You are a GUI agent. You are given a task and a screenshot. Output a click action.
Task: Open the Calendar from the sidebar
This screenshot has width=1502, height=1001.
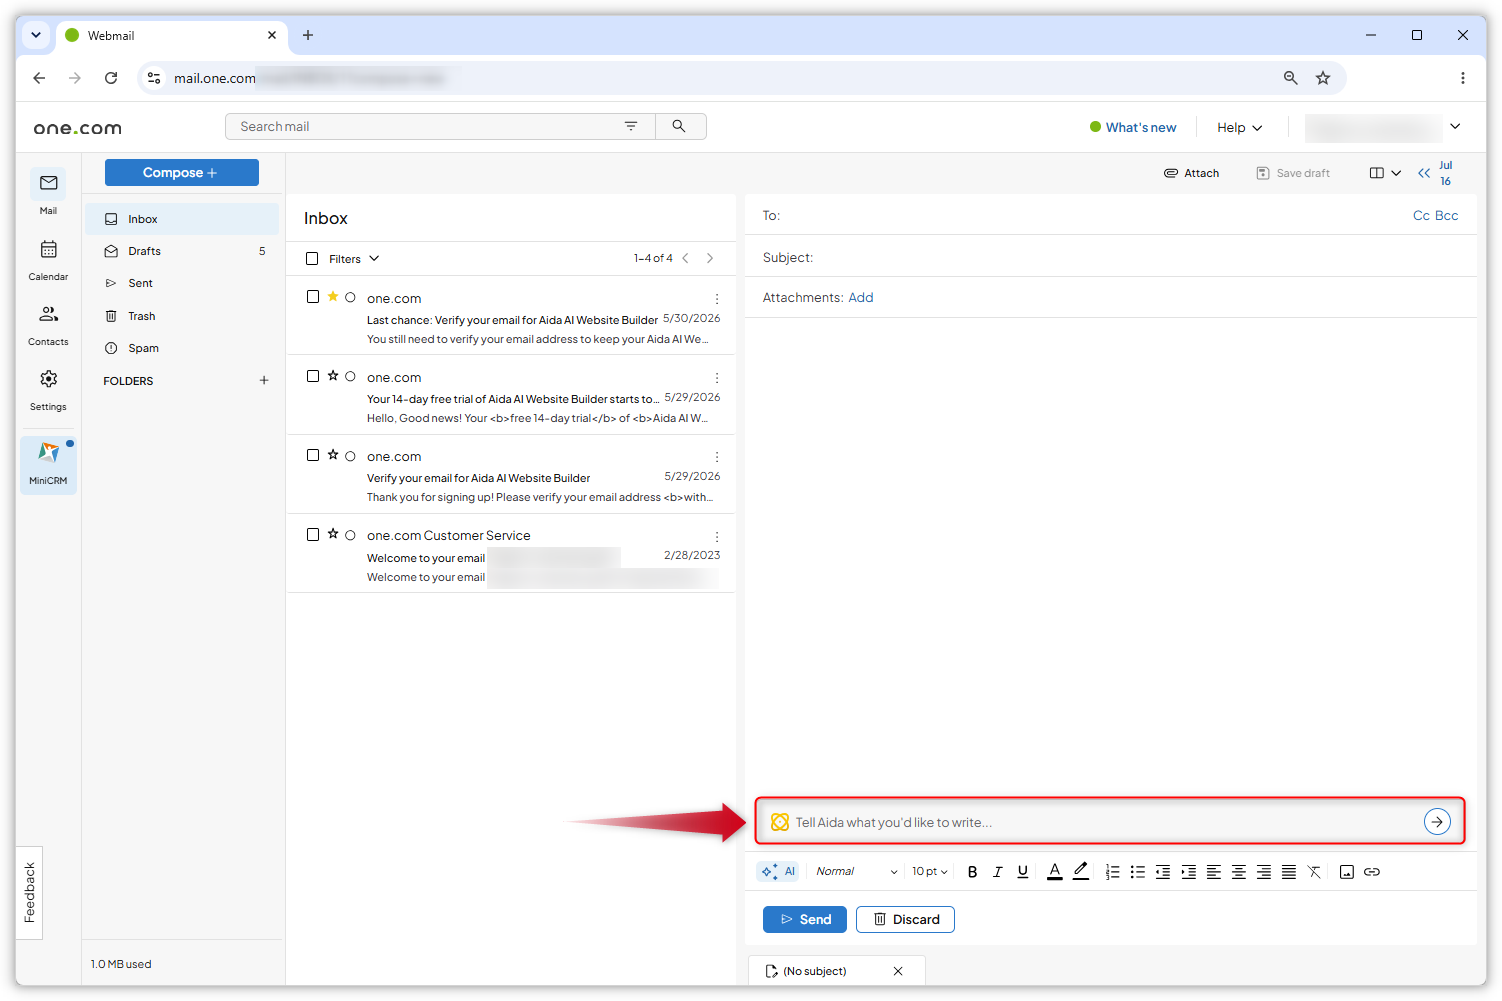tap(48, 258)
